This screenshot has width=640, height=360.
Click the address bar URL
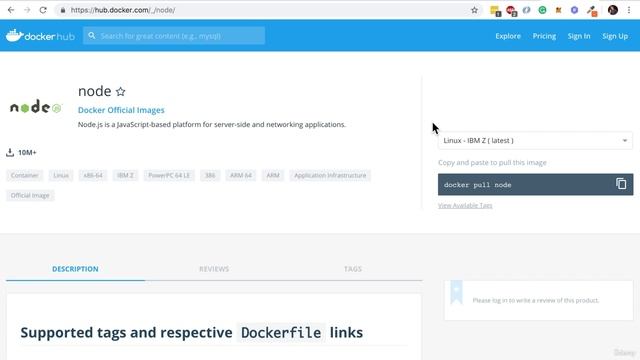[123, 10]
